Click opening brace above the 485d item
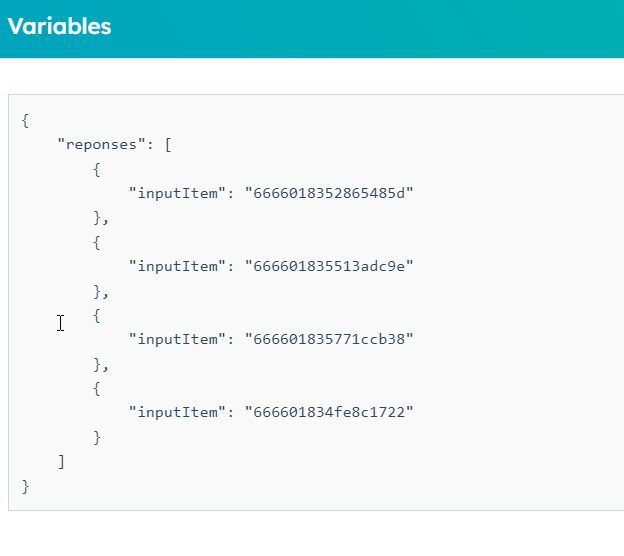This screenshot has width=624, height=556. [x=97, y=169]
